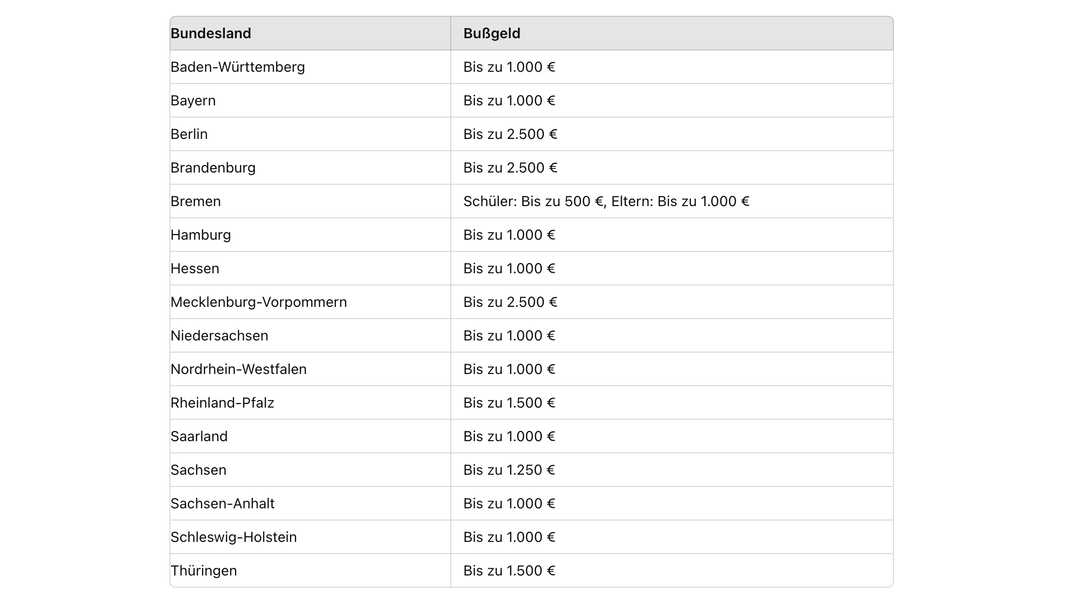Select the Thüringen cell
The height and width of the screenshot is (602, 1070).
click(203, 571)
